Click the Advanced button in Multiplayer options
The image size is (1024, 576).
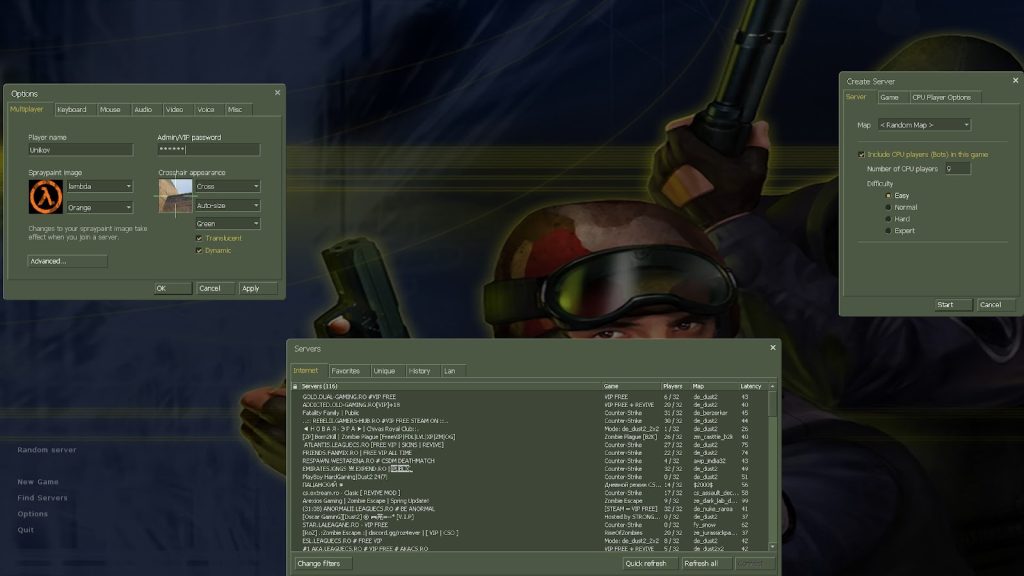66,261
